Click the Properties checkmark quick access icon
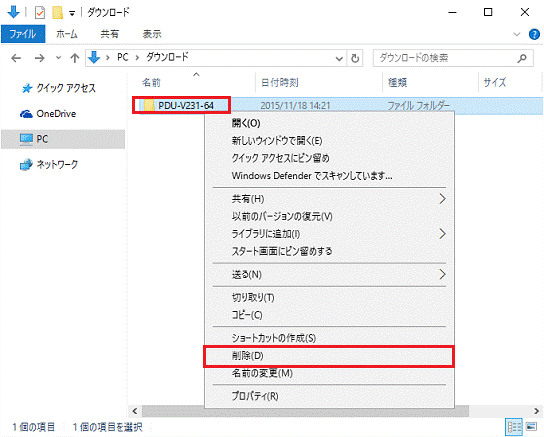The width and height of the screenshot is (544, 437). point(40,13)
